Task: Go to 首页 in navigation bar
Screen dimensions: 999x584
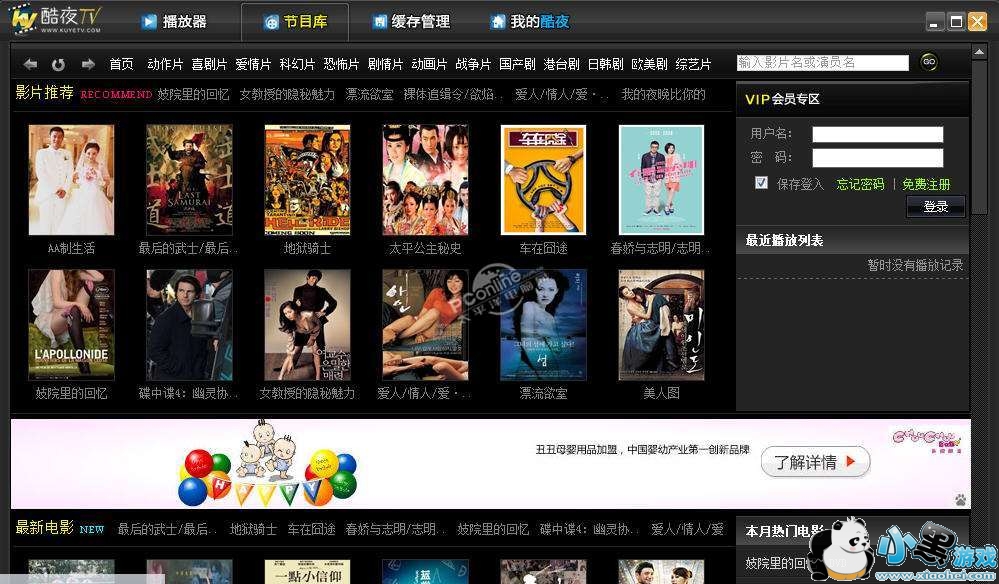Action: pos(121,64)
